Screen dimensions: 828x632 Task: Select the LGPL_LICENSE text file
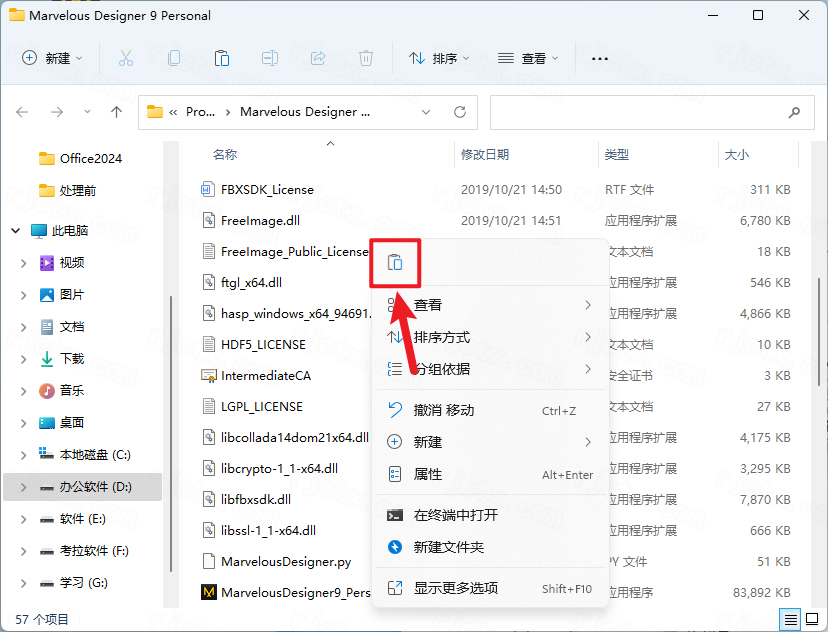[x=252, y=407]
